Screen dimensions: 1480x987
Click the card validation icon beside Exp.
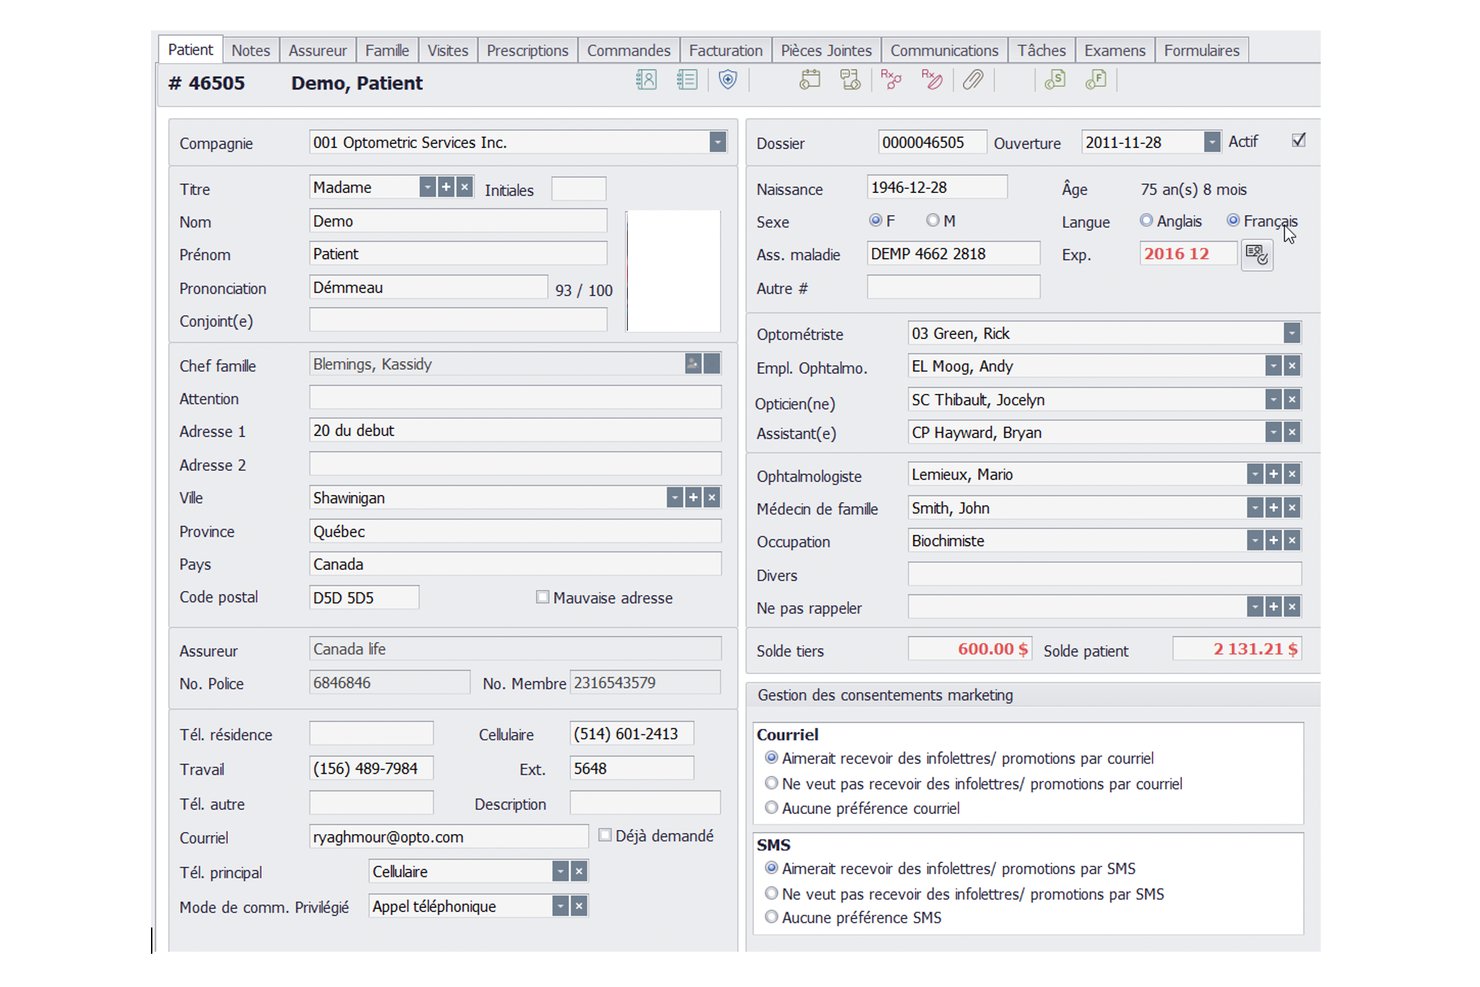click(x=1257, y=255)
